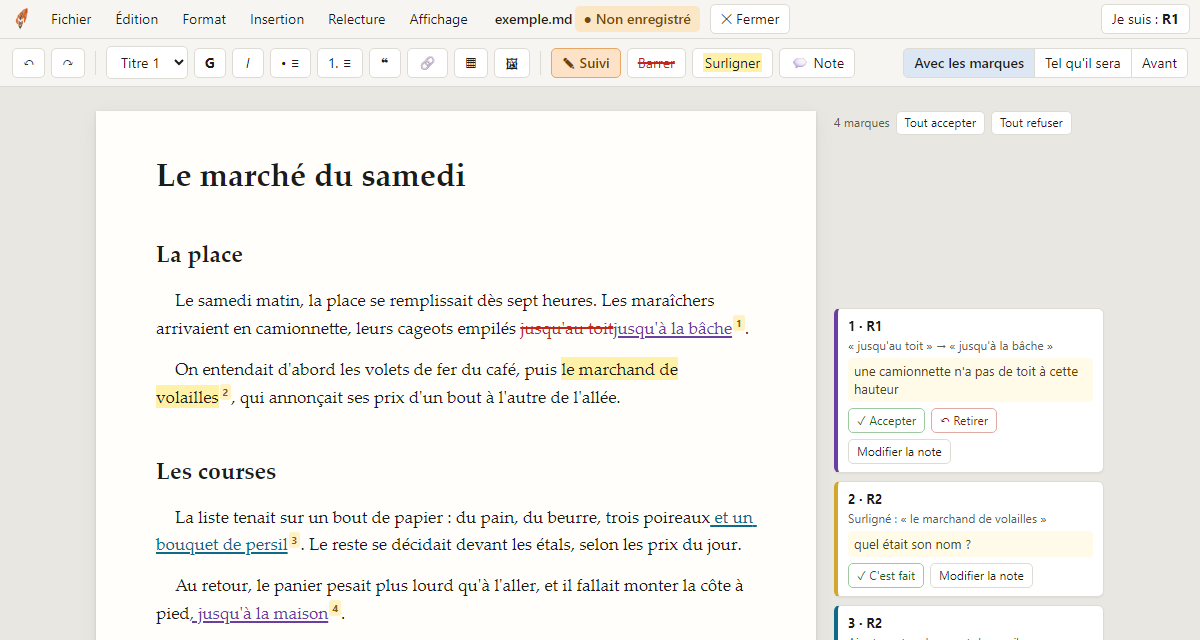
Task: Click footnote marker 4 after 'jusqu'à la maison'
Action: click(x=336, y=609)
